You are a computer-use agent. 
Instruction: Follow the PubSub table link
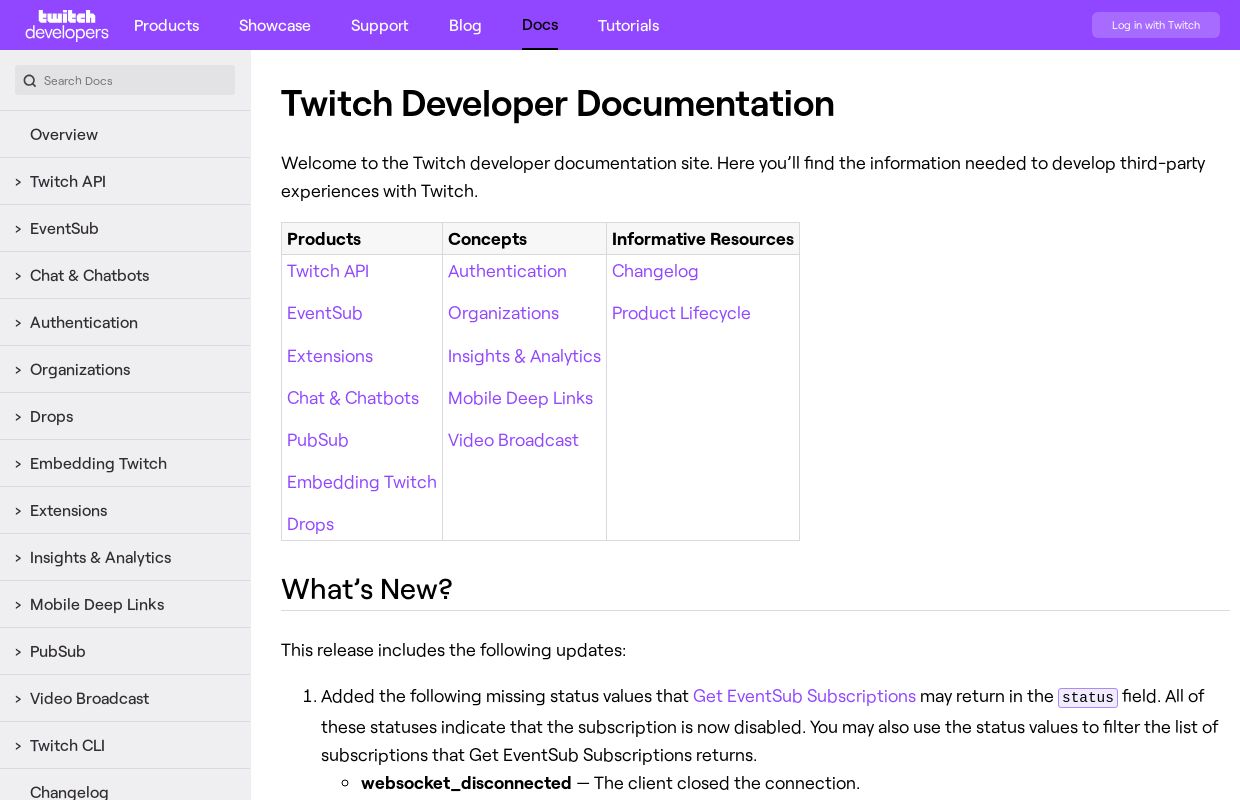(318, 440)
